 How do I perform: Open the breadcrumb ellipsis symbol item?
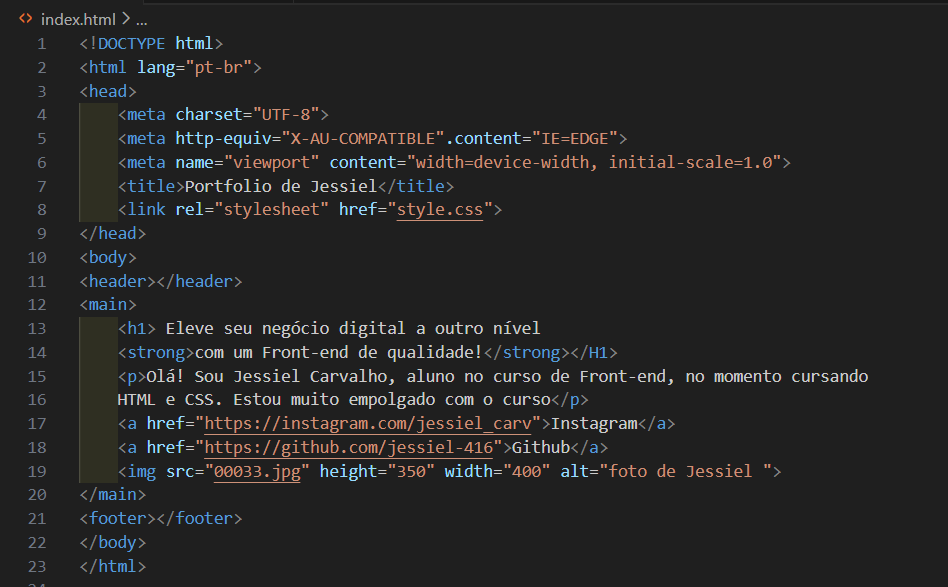click(x=141, y=18)
